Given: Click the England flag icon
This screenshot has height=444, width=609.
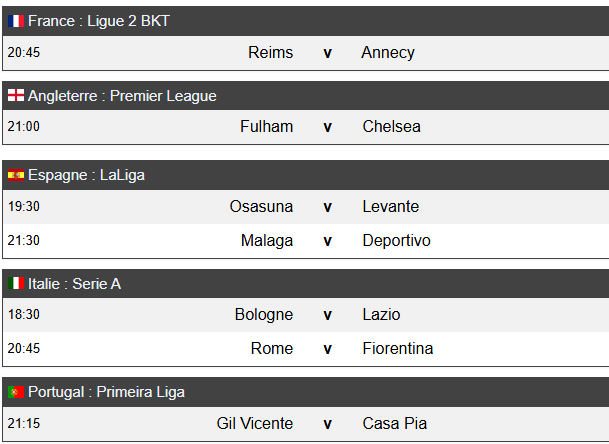Looking at the screenshot, I should (16, 95).
